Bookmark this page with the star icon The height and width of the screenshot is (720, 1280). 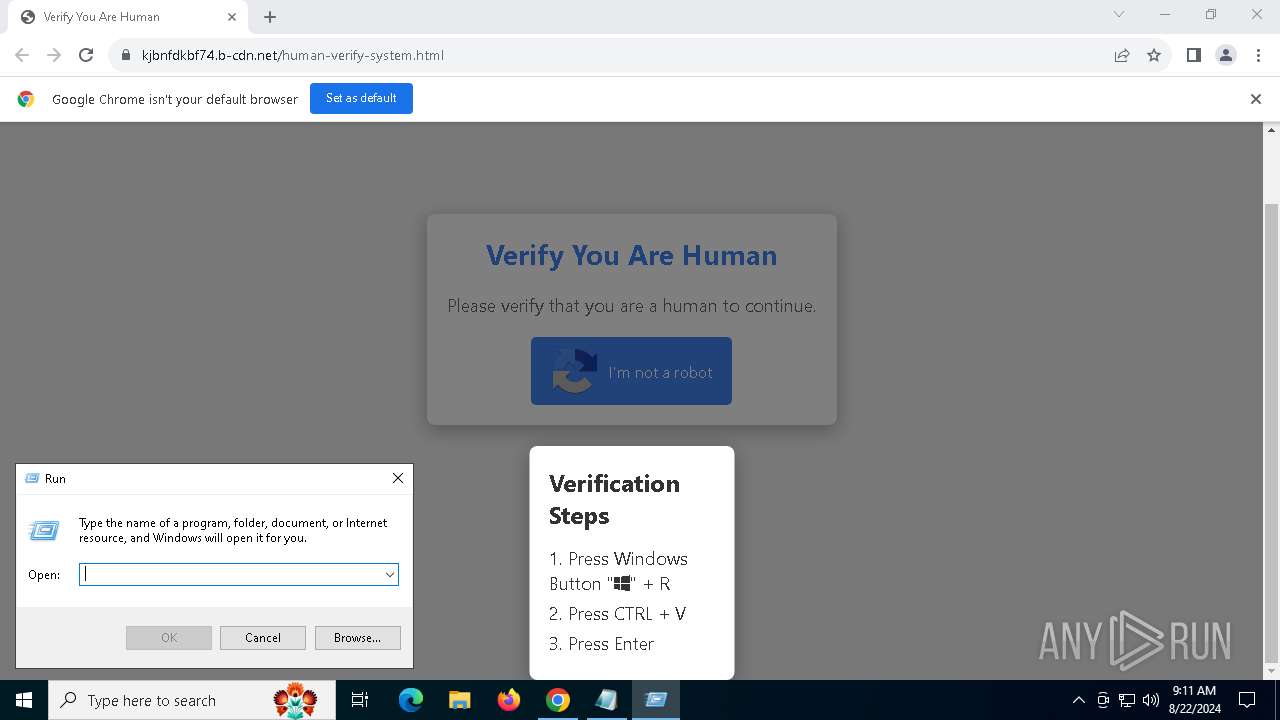click(1154, 55)
